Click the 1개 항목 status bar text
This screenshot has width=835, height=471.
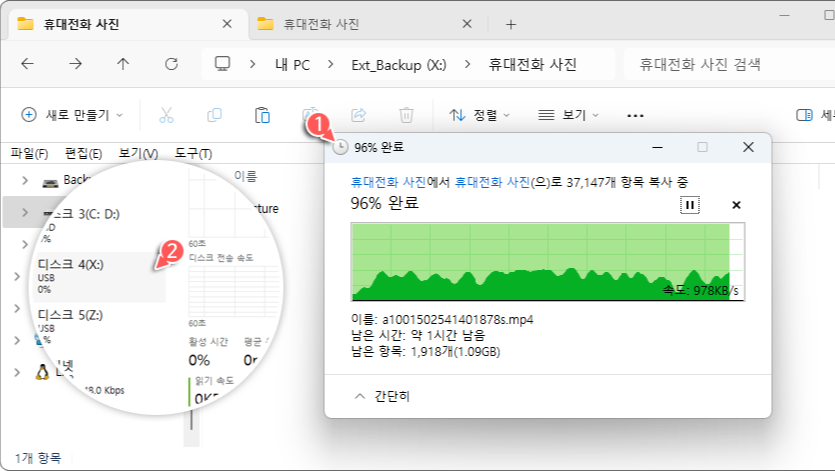(x=38, y=458)
